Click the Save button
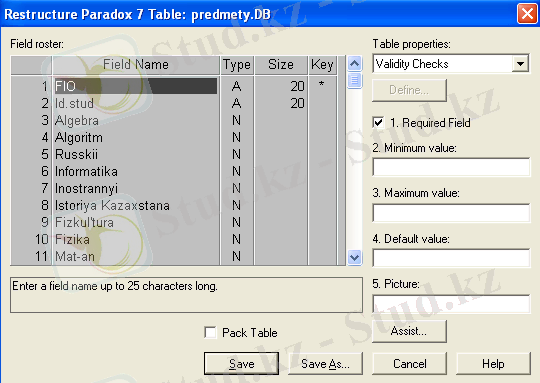This screenshot has height=383, width=540. tap(241, 364)
